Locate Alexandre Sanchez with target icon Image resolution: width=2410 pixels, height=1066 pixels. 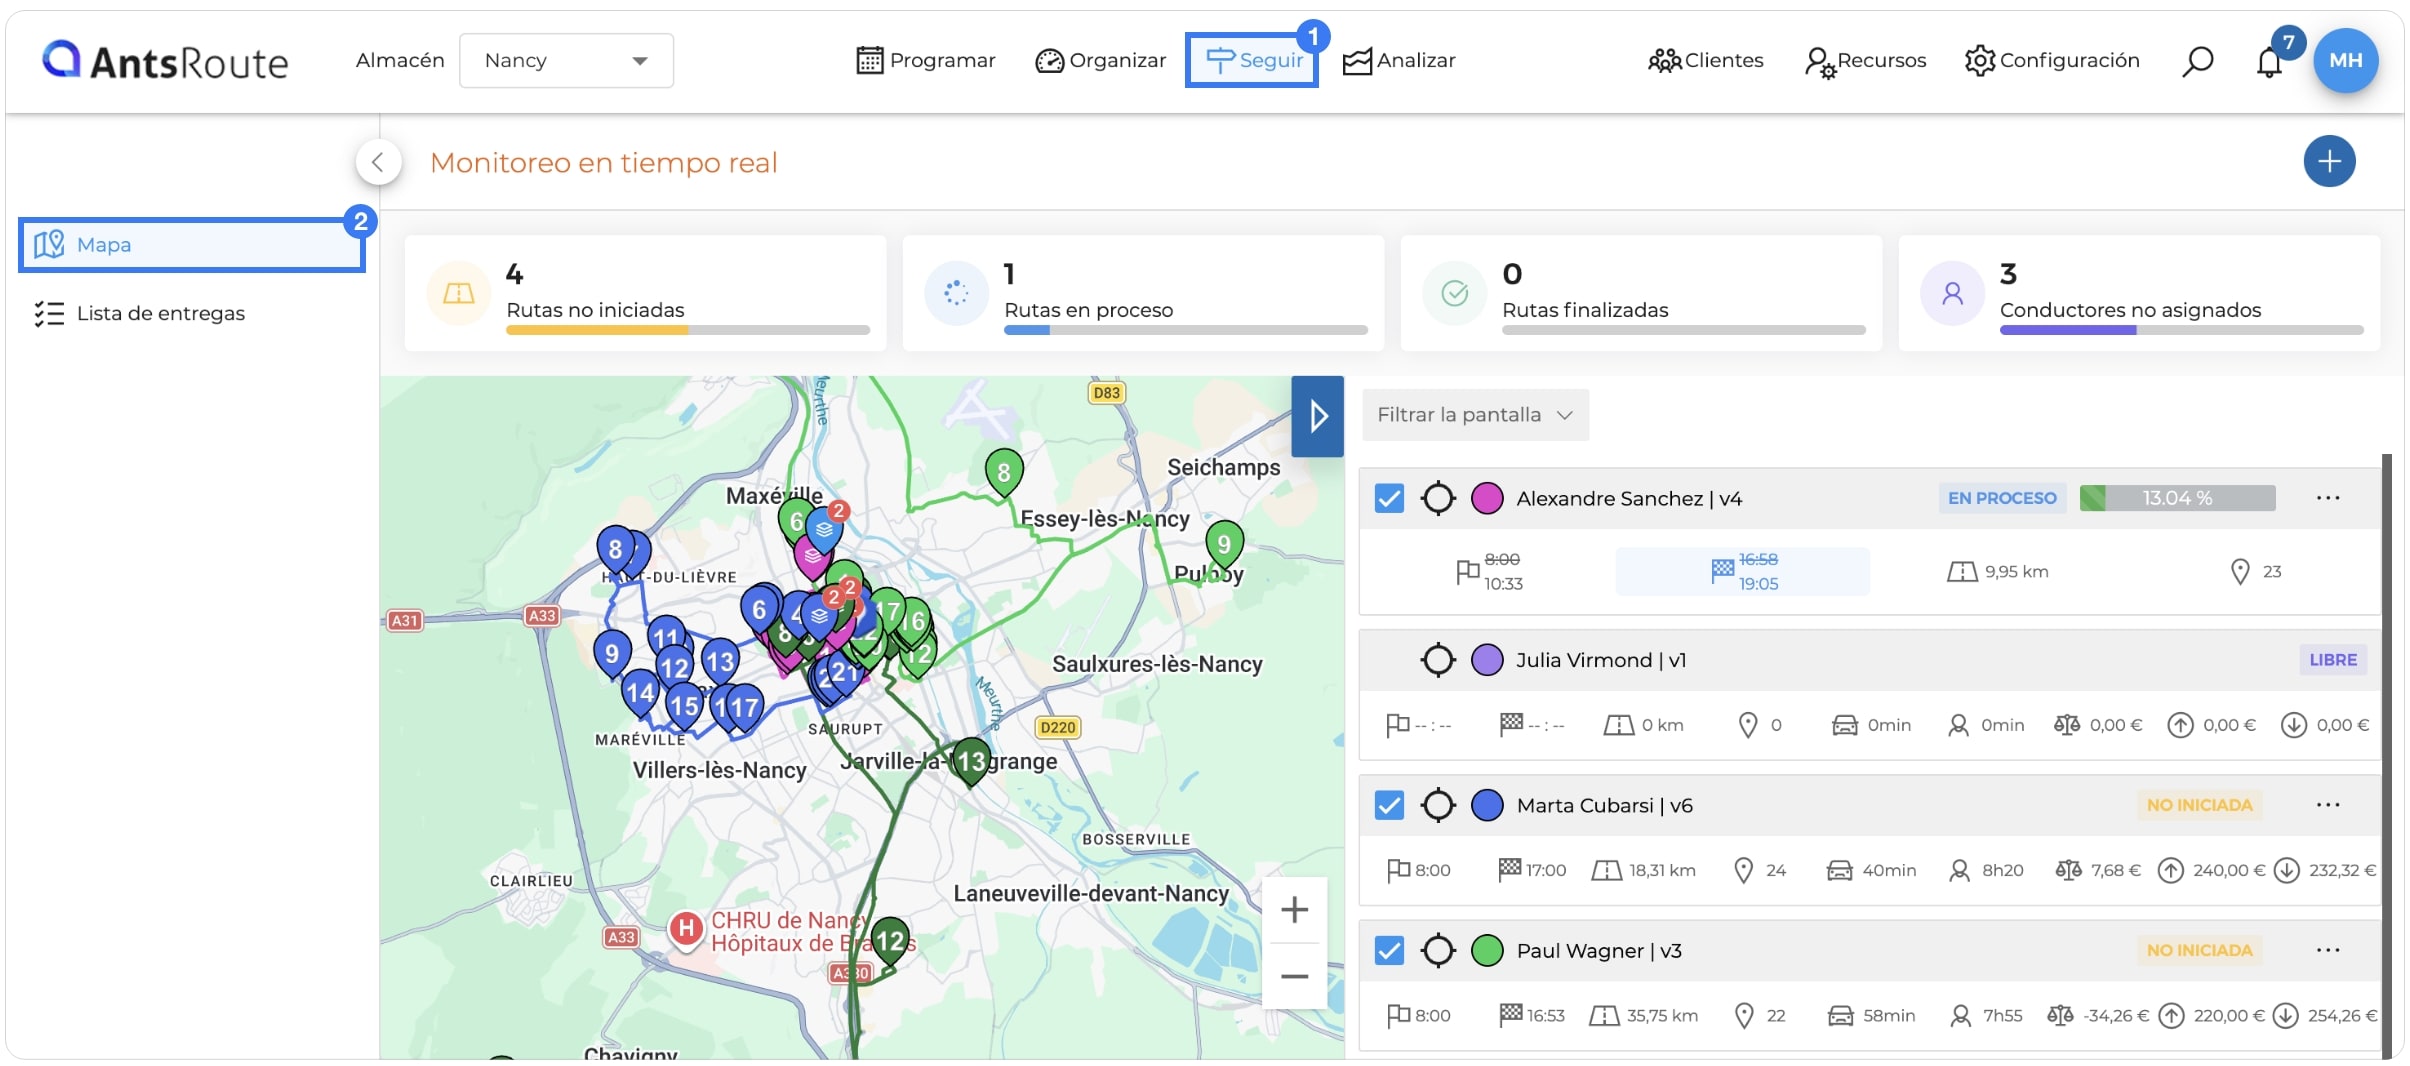tap(1438, 498)
